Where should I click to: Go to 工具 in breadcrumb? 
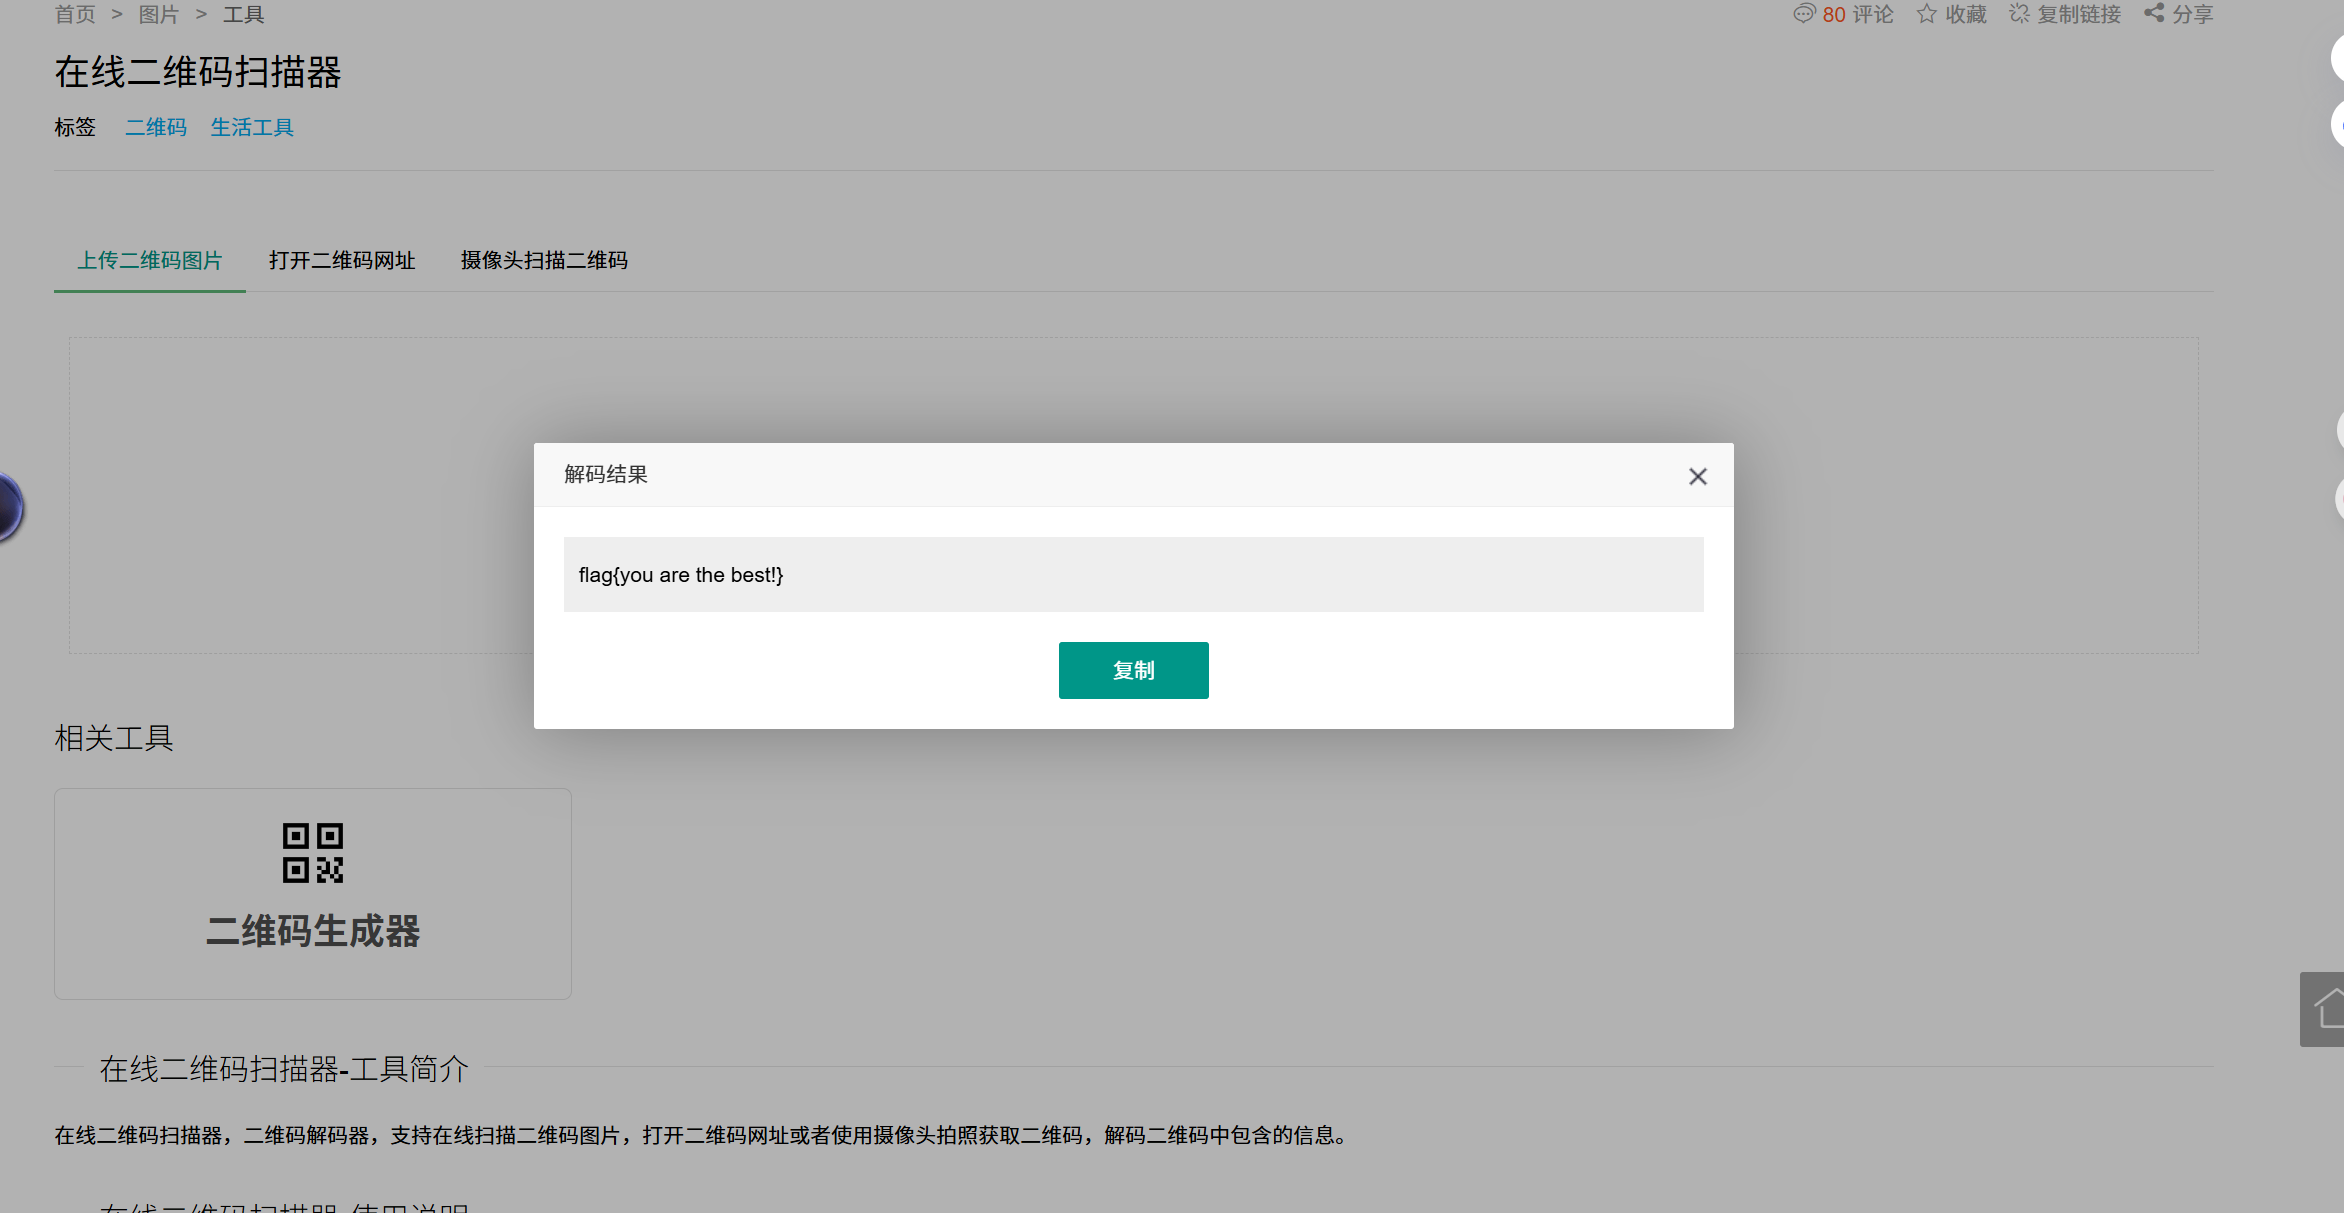(x=243, y=15)
